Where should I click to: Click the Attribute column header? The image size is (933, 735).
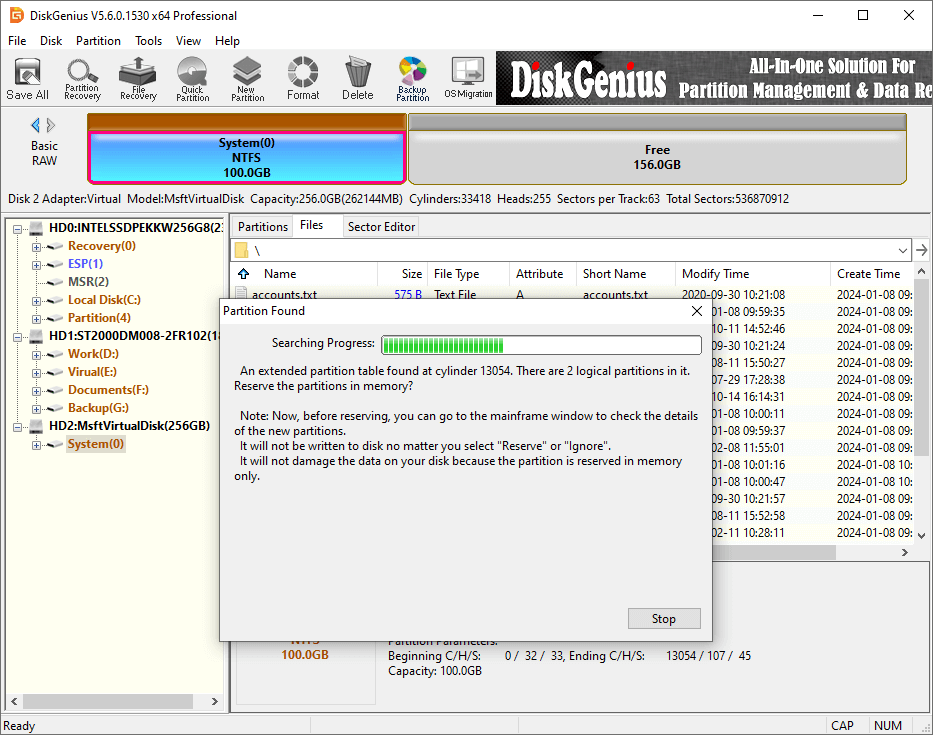[541, 274]
